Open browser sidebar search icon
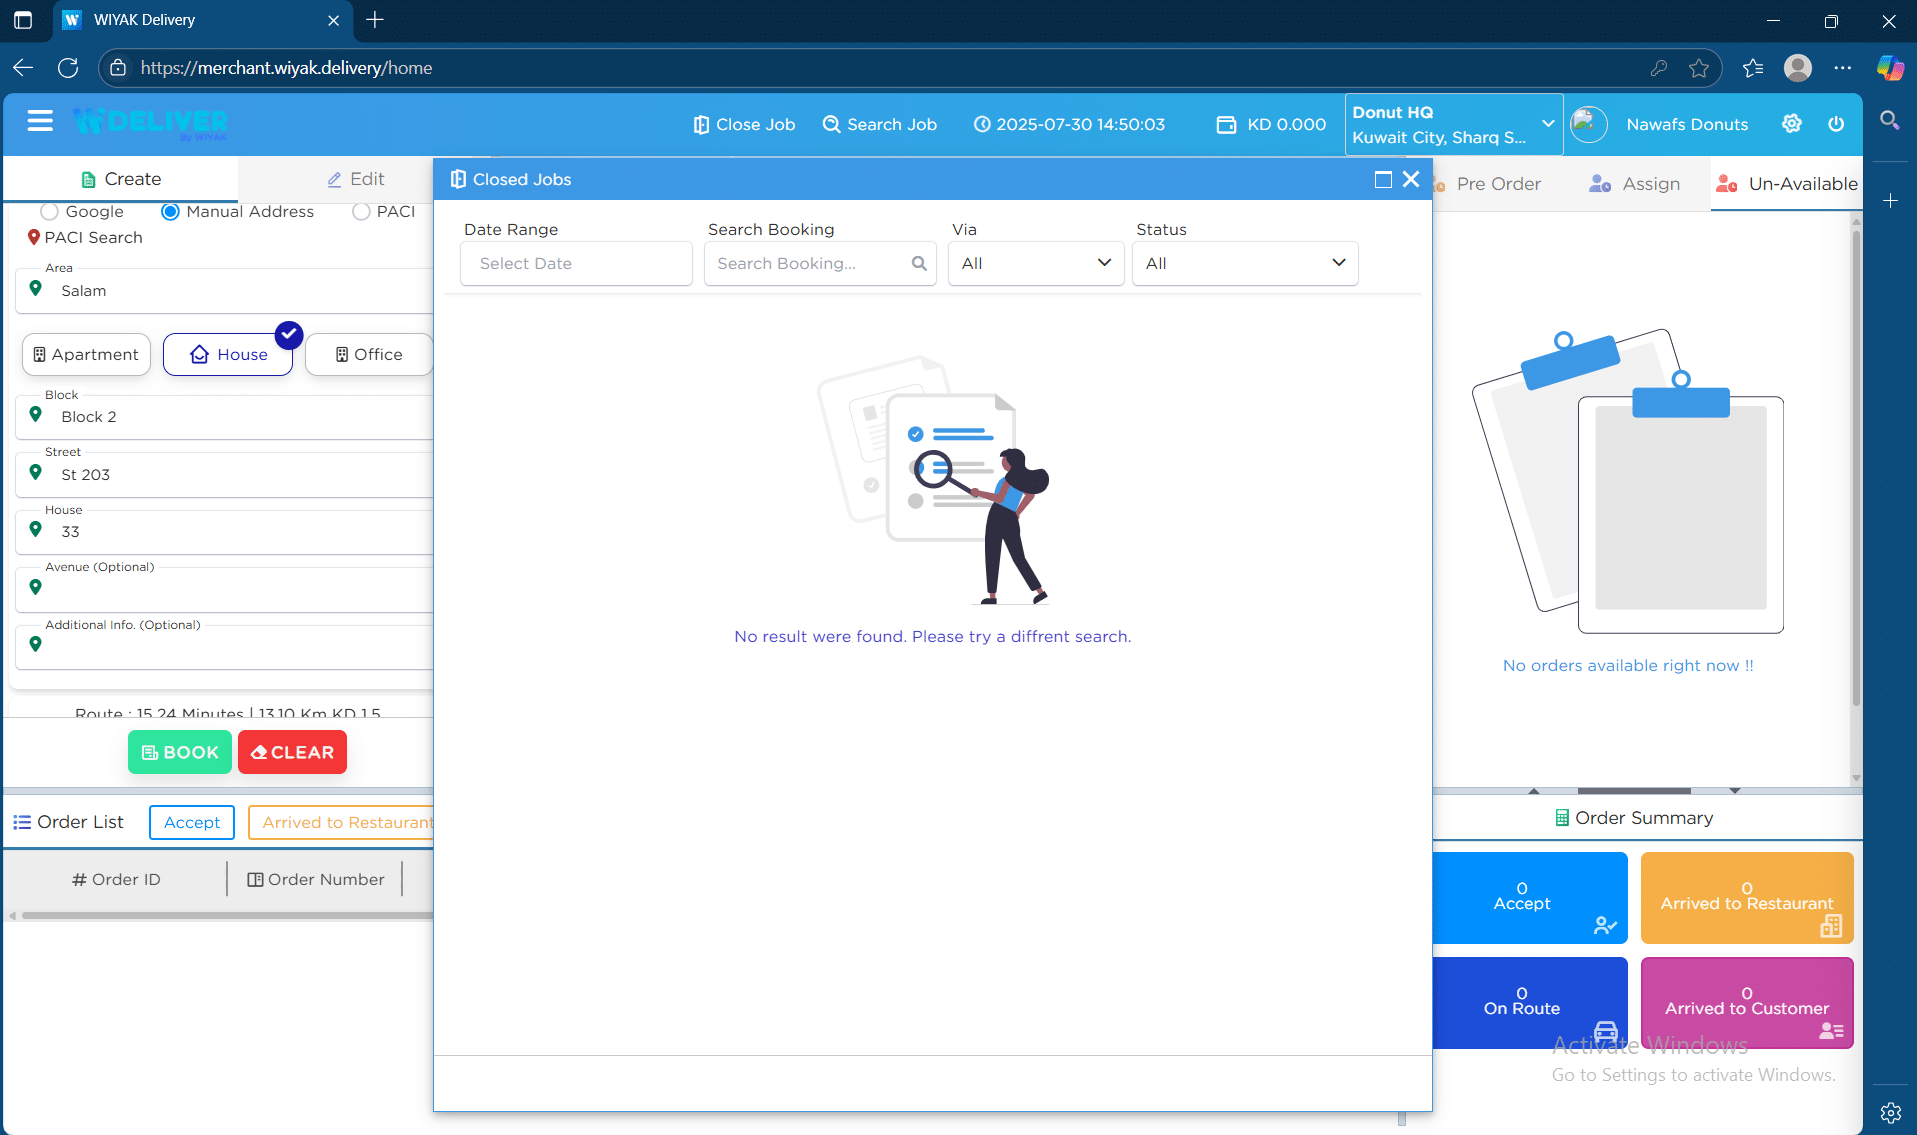 click(1889, 121)
